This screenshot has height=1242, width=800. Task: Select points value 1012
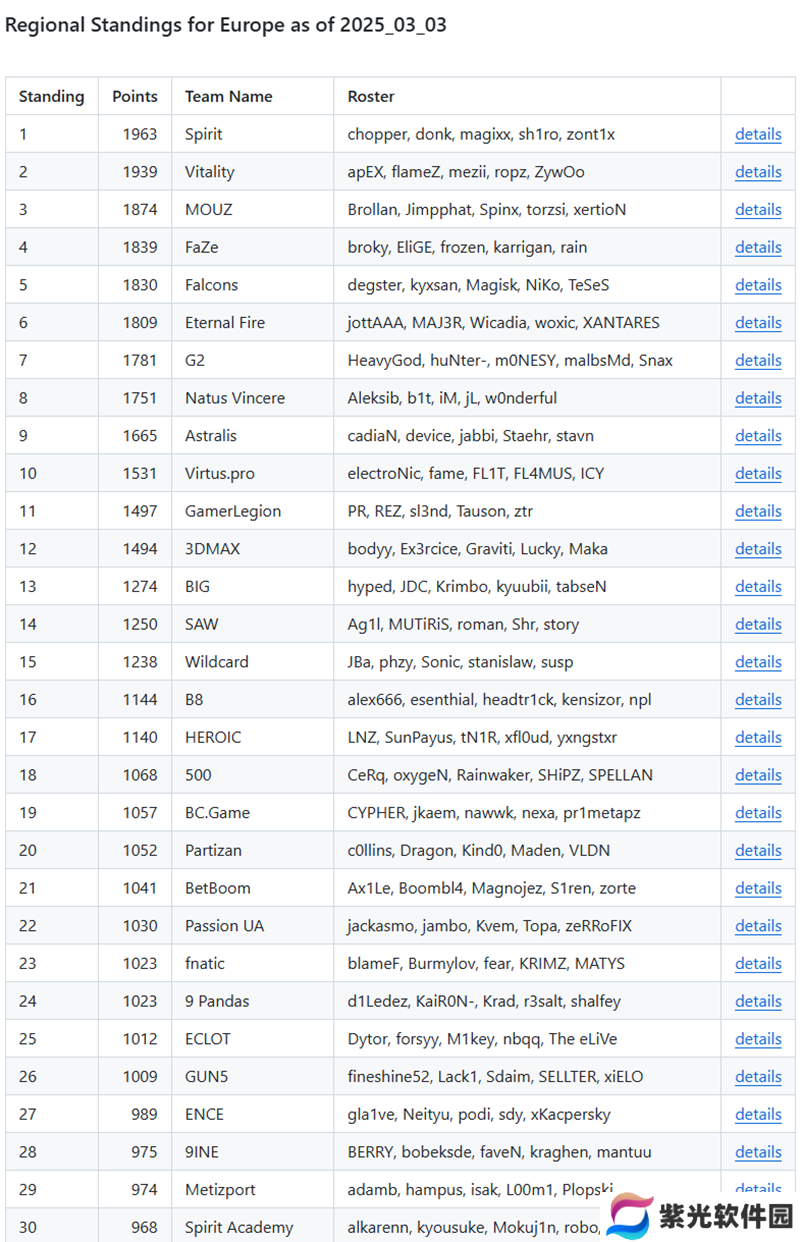click(140, 1039)
